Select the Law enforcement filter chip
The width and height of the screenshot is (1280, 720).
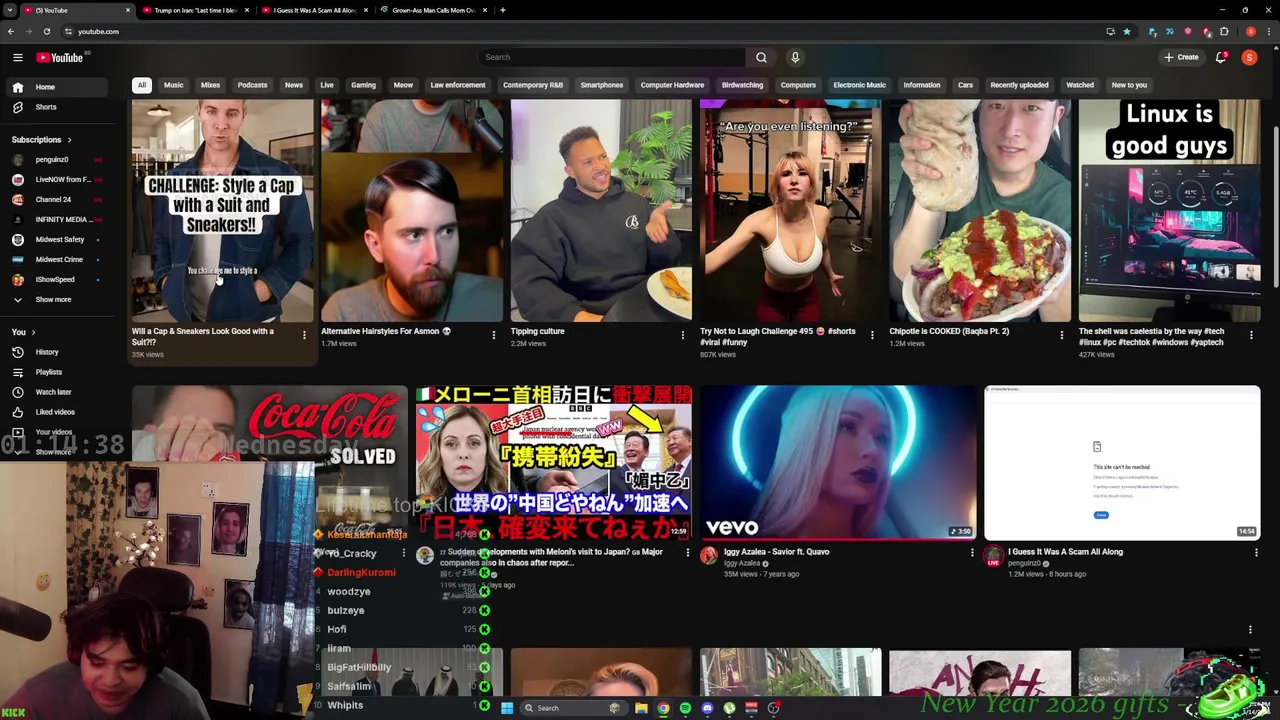coord(458,85)
